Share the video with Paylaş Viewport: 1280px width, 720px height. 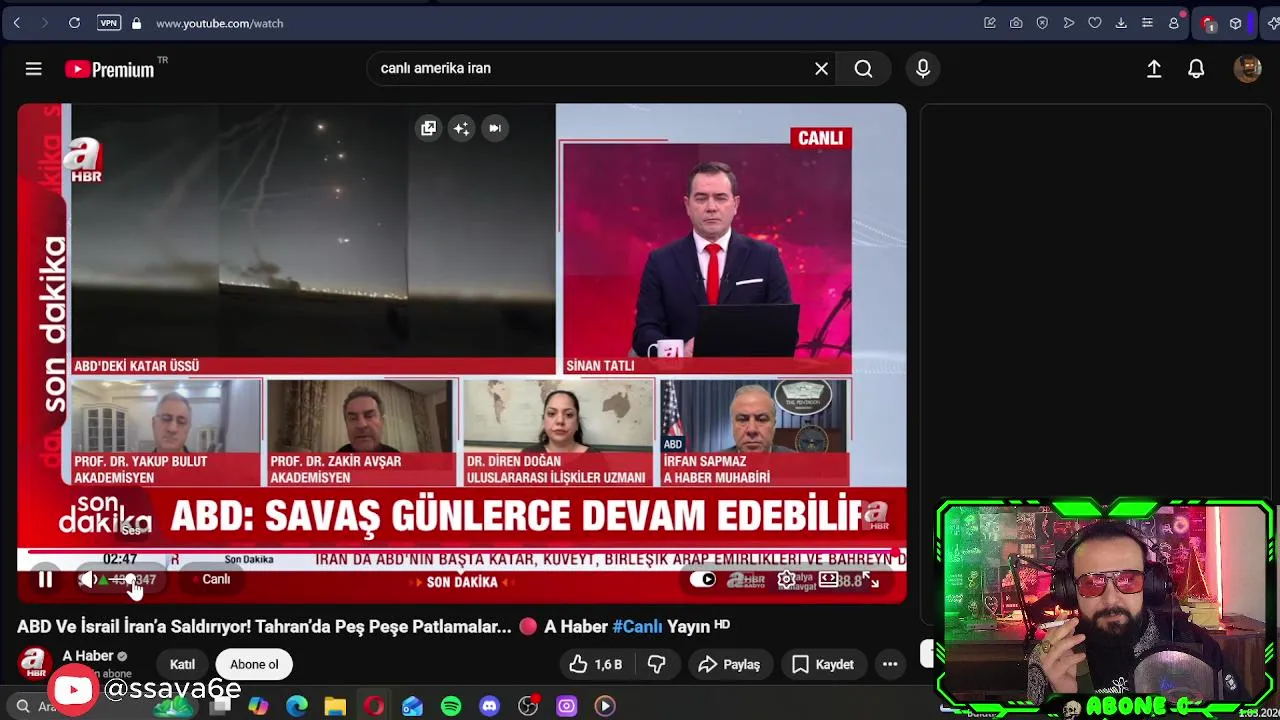730,664
